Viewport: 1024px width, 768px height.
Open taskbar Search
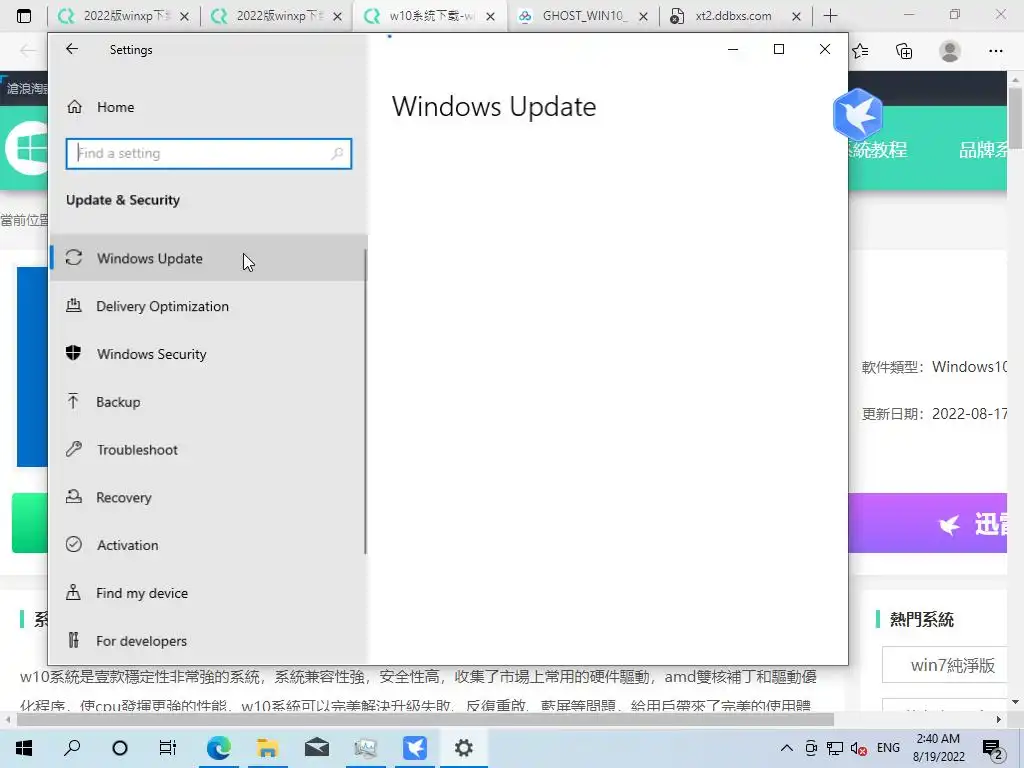point(72,748)
